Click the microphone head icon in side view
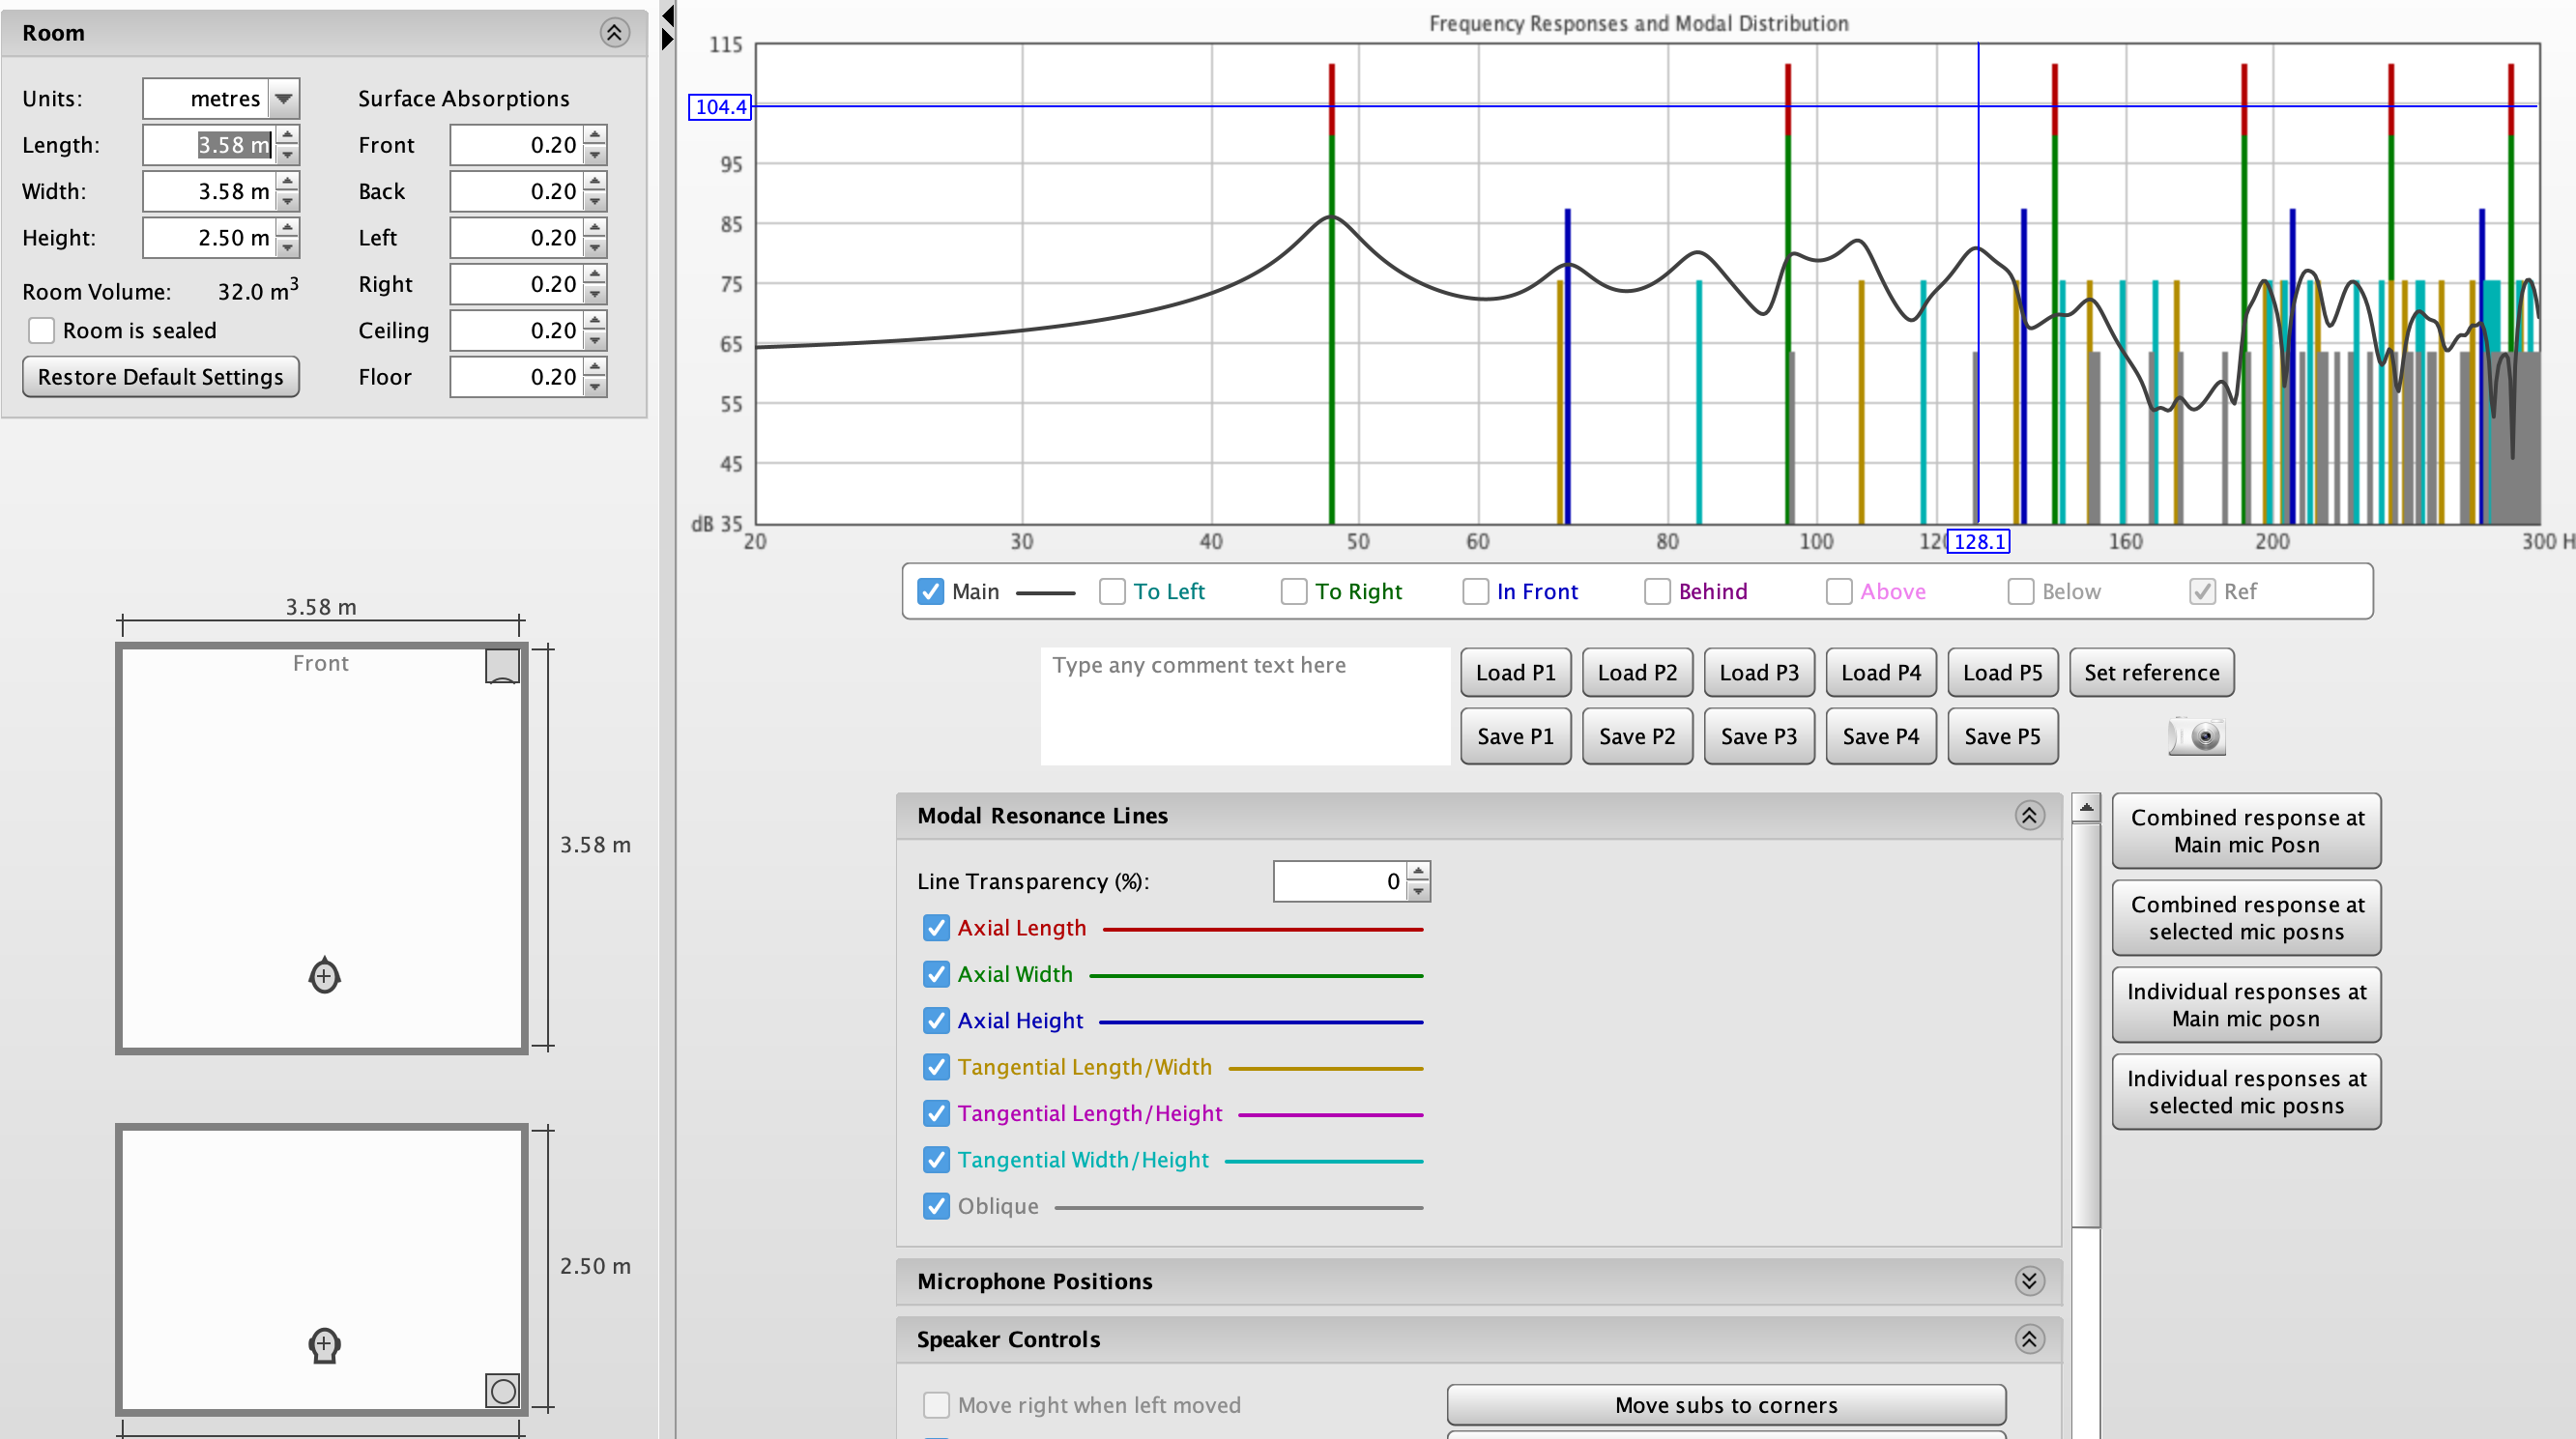 coord(324,1345)
